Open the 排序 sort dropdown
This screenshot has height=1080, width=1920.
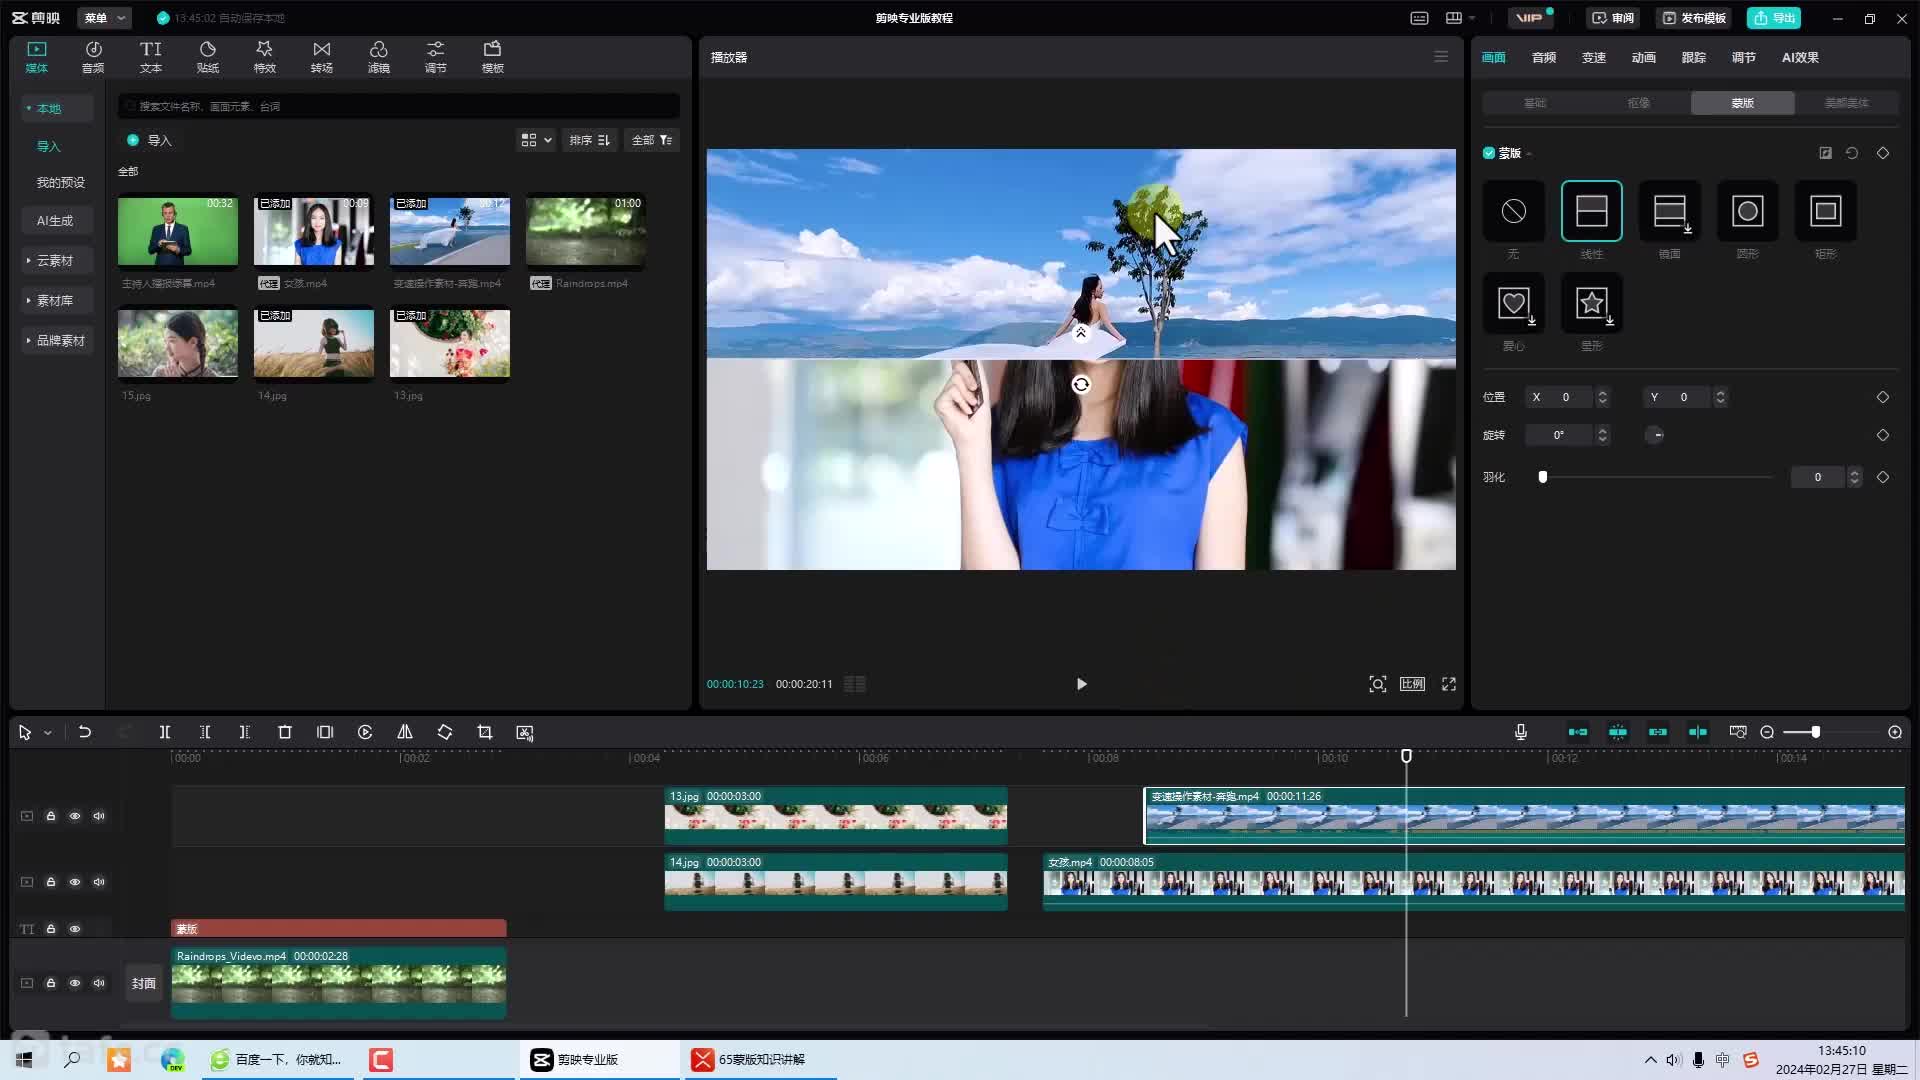[x=590, y=140]
